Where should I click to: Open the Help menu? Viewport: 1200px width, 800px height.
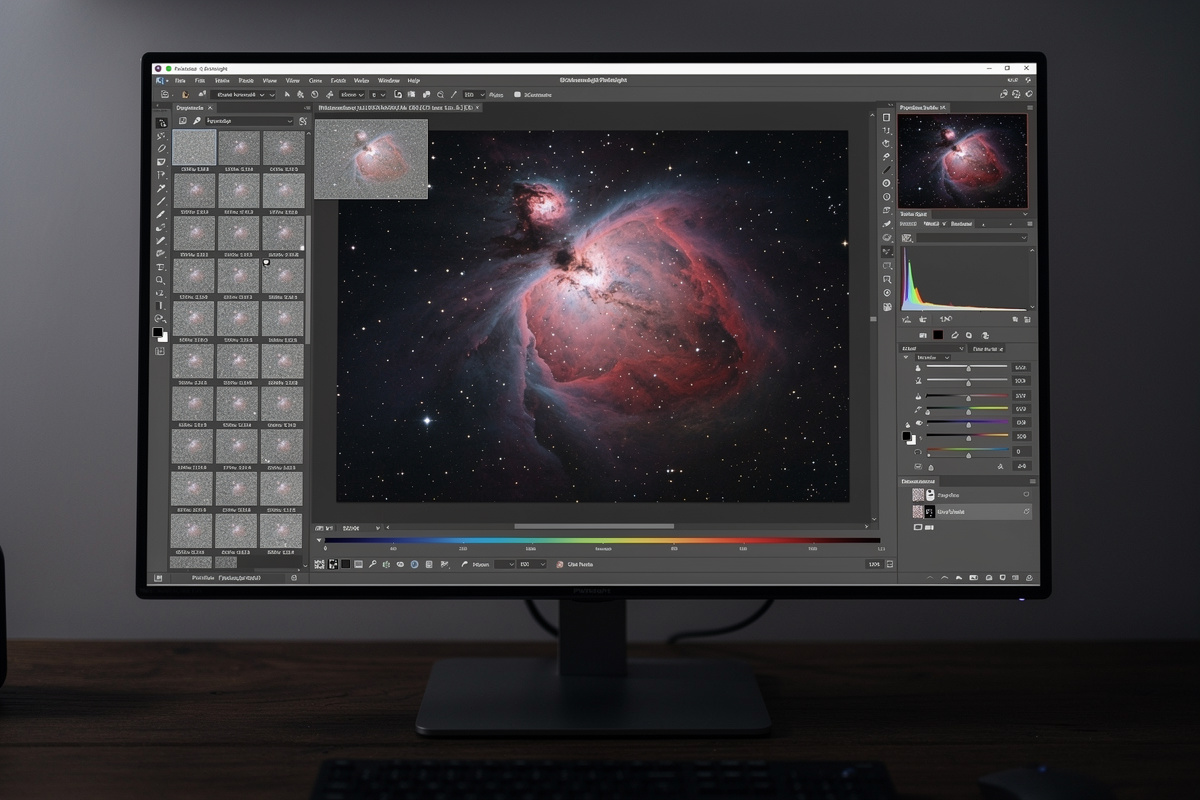click(414, 80)
